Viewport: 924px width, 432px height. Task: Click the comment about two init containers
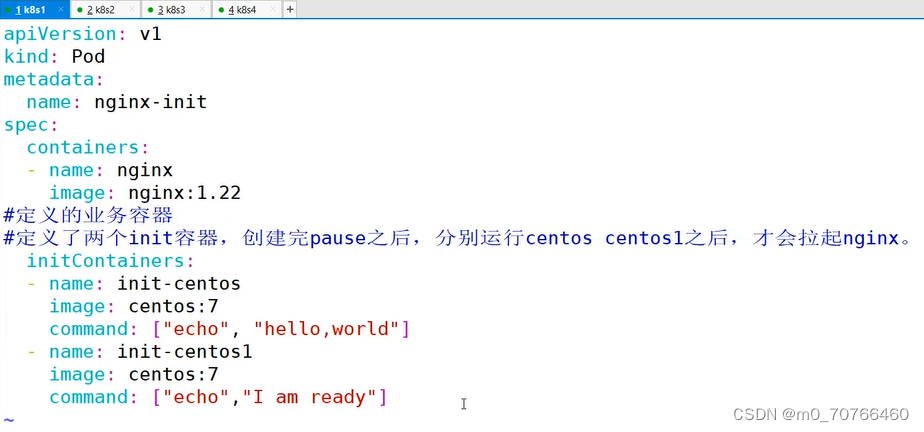click(457, 238)
